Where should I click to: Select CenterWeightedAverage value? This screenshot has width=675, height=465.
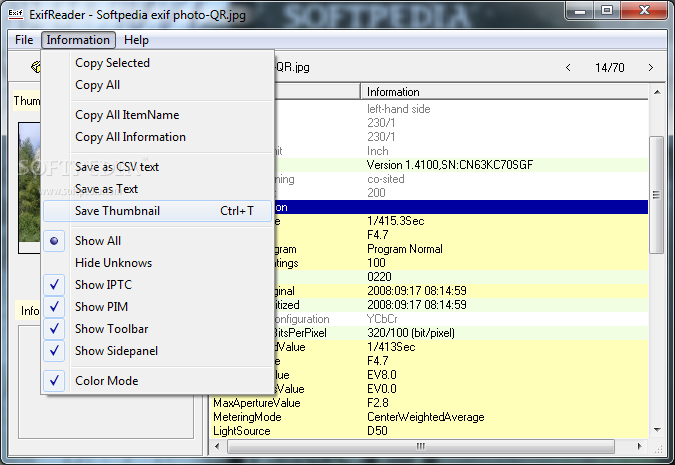point(426,417)
